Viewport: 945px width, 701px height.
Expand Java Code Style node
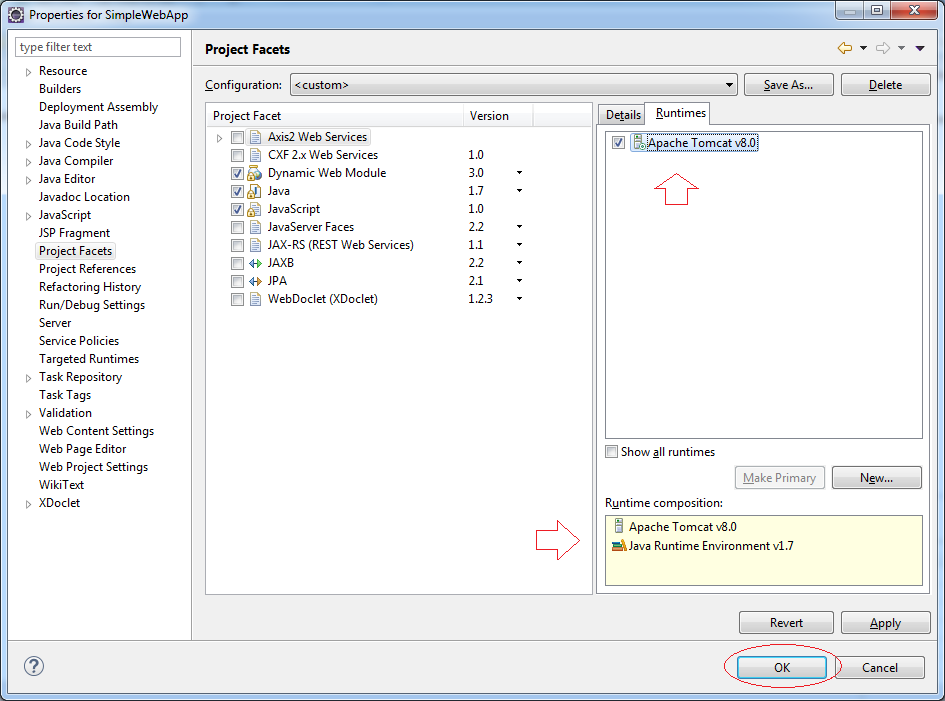click(x=28, y=144)
